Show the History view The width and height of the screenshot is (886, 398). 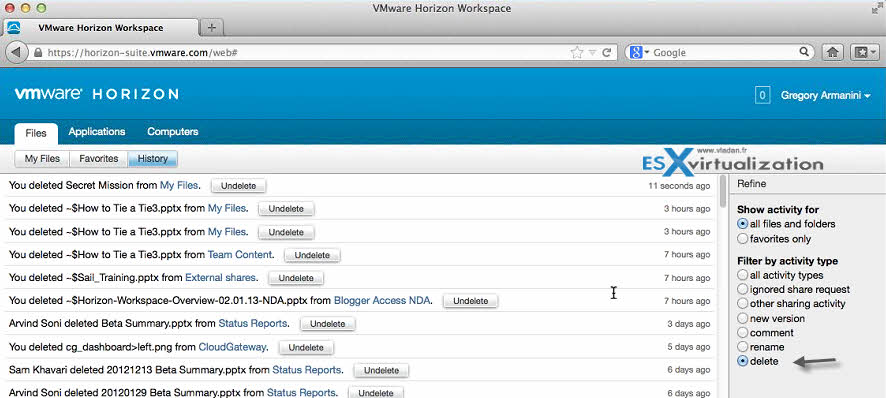[153, 159]
